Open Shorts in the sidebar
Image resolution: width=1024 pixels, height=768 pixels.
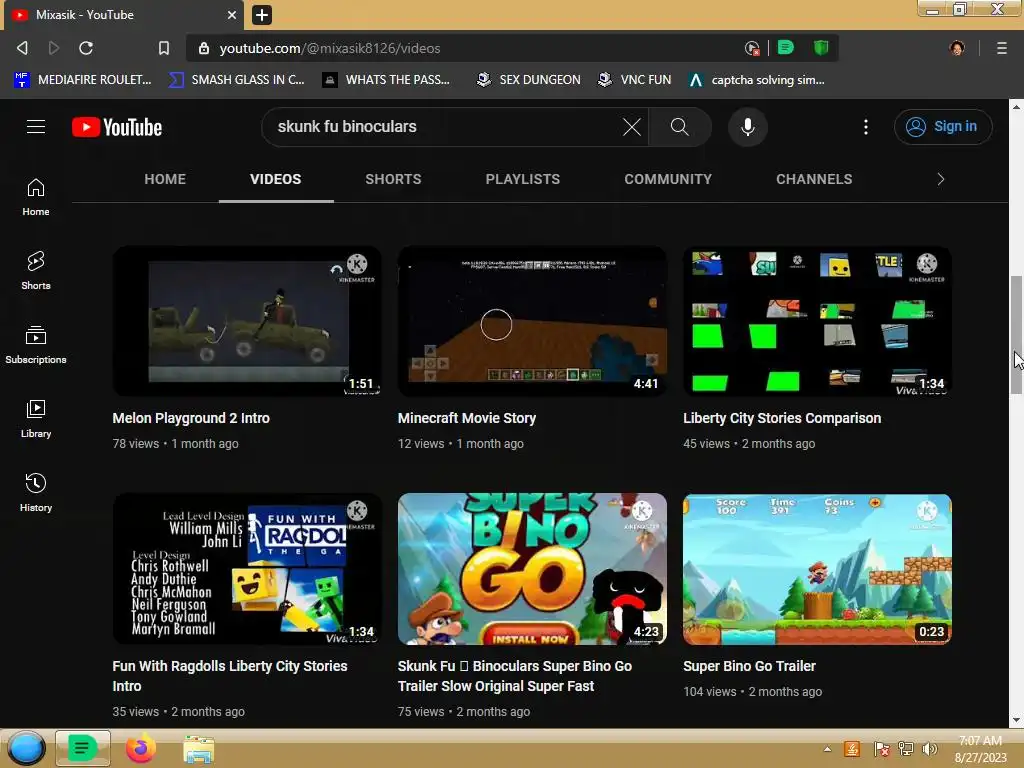36,271
